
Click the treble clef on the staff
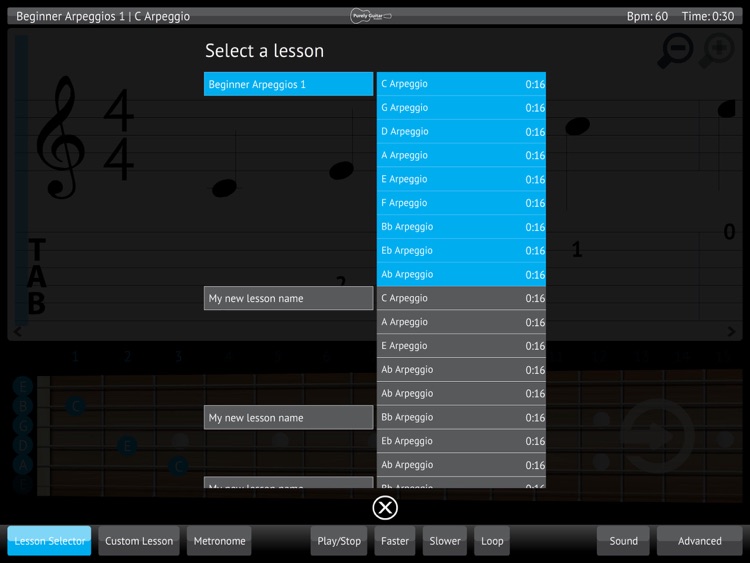(x=61, y=138)
